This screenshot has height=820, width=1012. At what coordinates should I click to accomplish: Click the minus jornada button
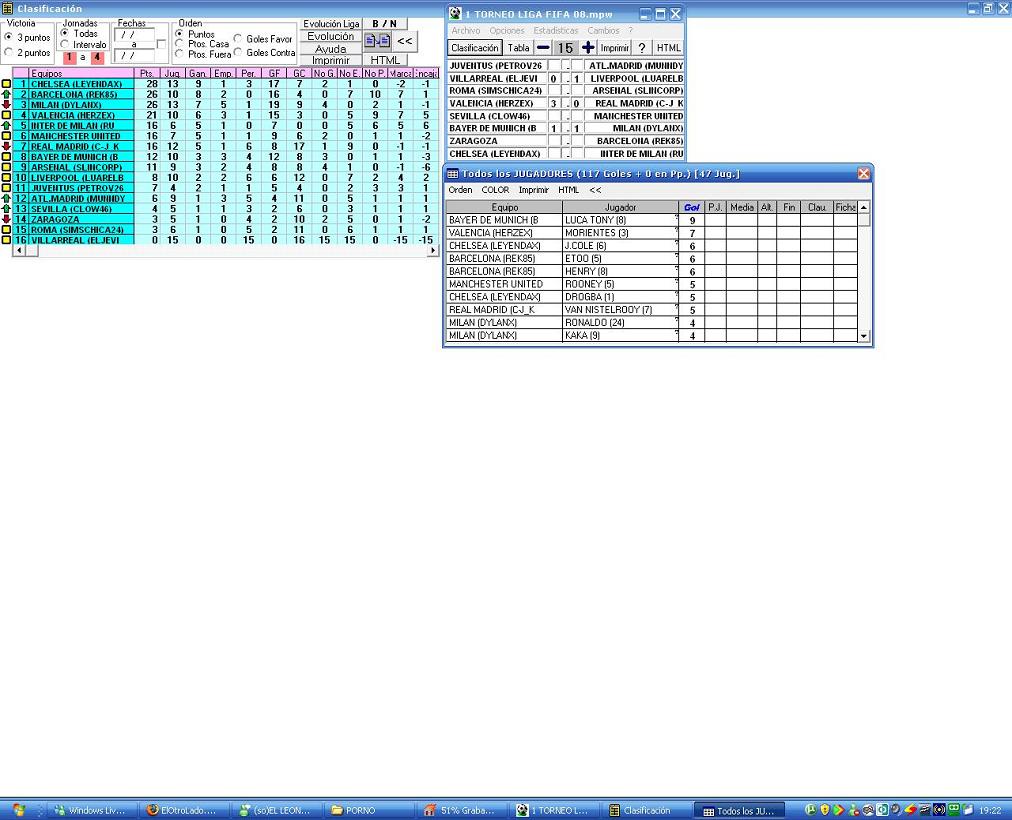click(x=543, y=47)
